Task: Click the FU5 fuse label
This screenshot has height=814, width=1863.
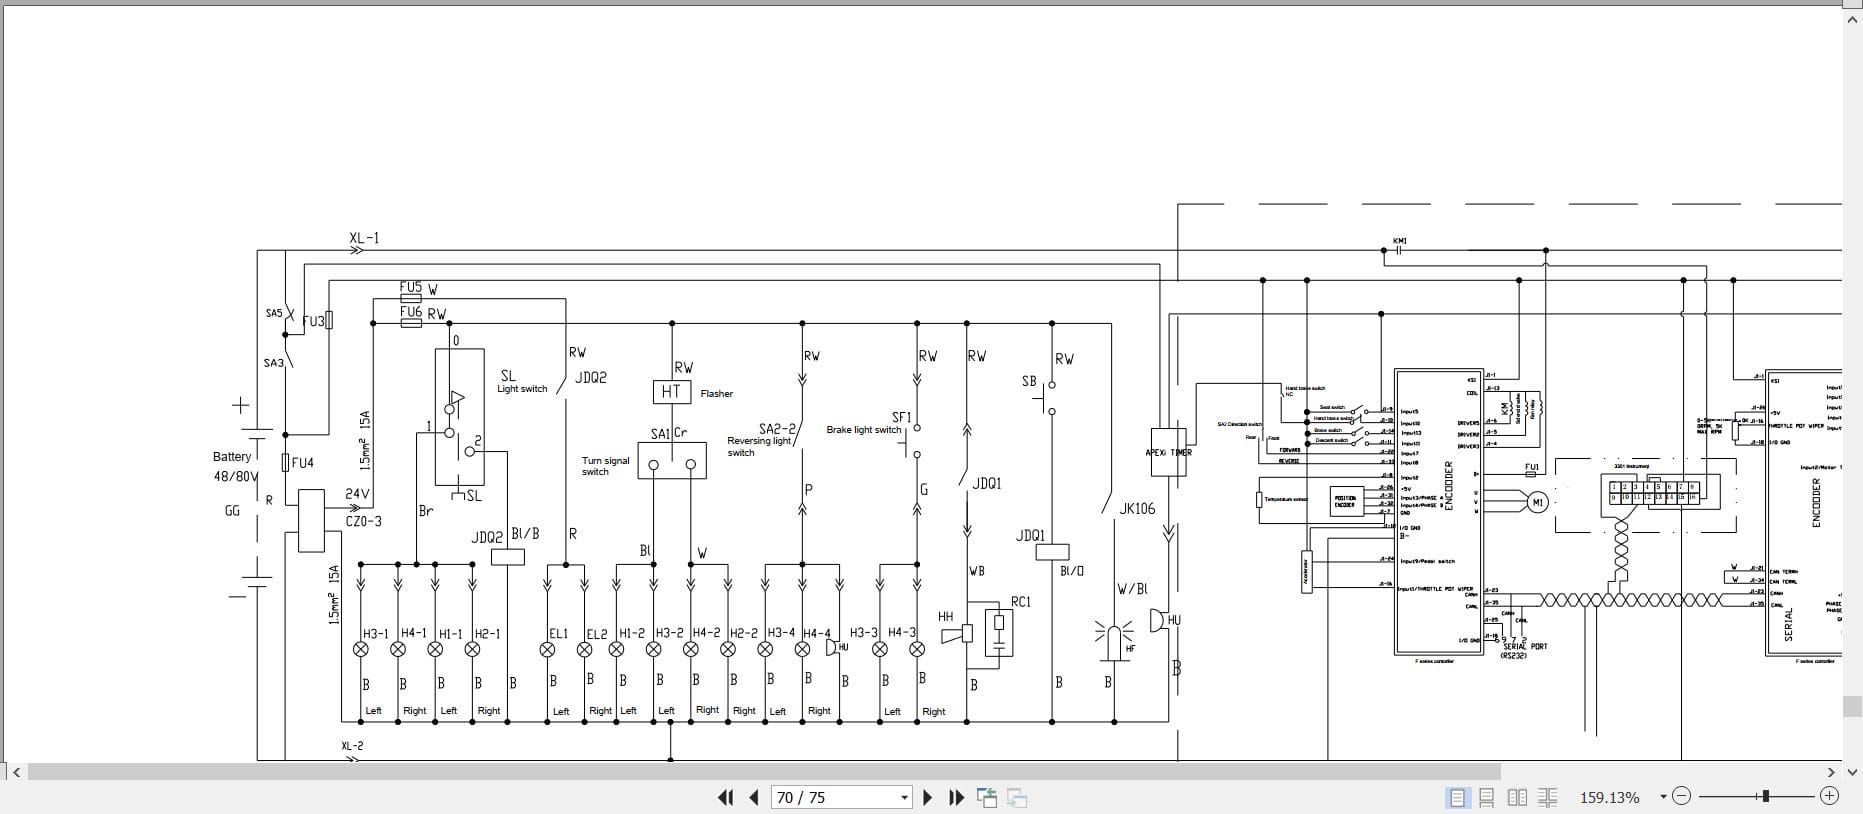Action: coord(410,287)
